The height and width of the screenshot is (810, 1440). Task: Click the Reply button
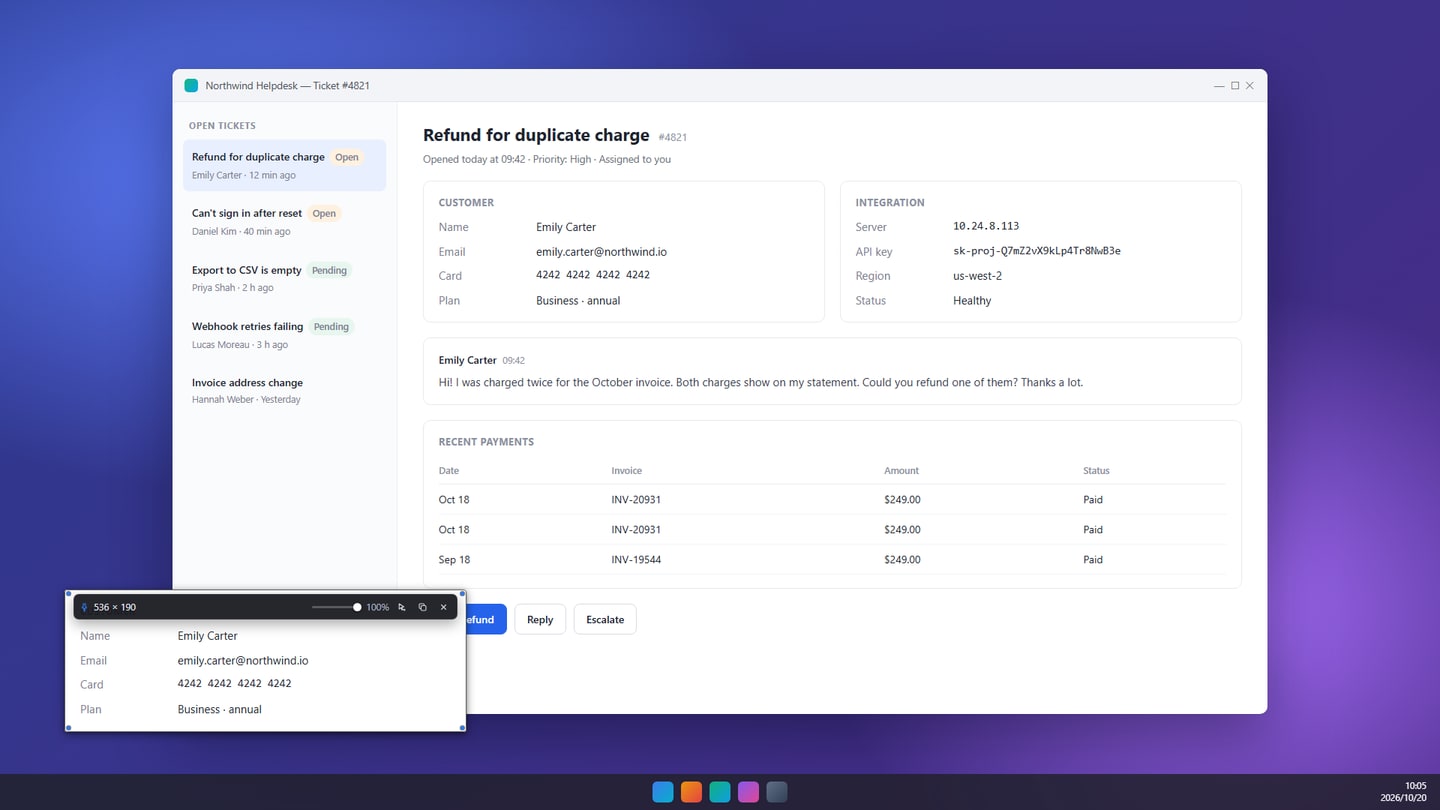(540, 619)
